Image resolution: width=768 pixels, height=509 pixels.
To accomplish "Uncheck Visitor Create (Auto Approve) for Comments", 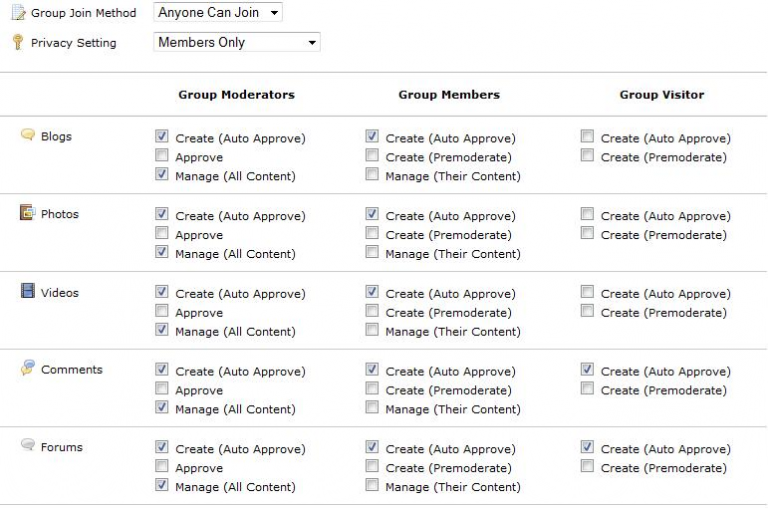I will [x=587, y=369].
